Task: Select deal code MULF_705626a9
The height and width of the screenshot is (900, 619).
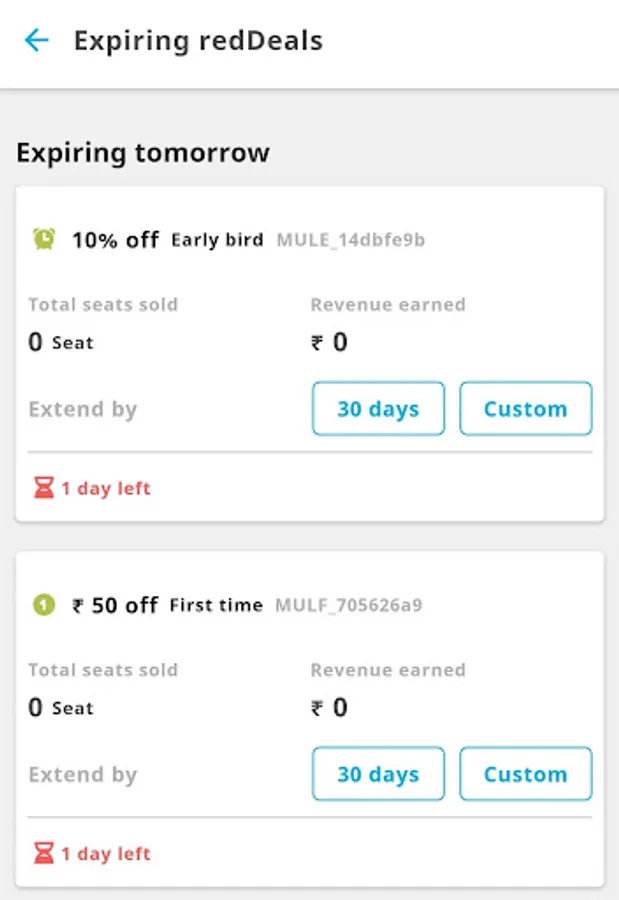Action: [x=349, y=605]
